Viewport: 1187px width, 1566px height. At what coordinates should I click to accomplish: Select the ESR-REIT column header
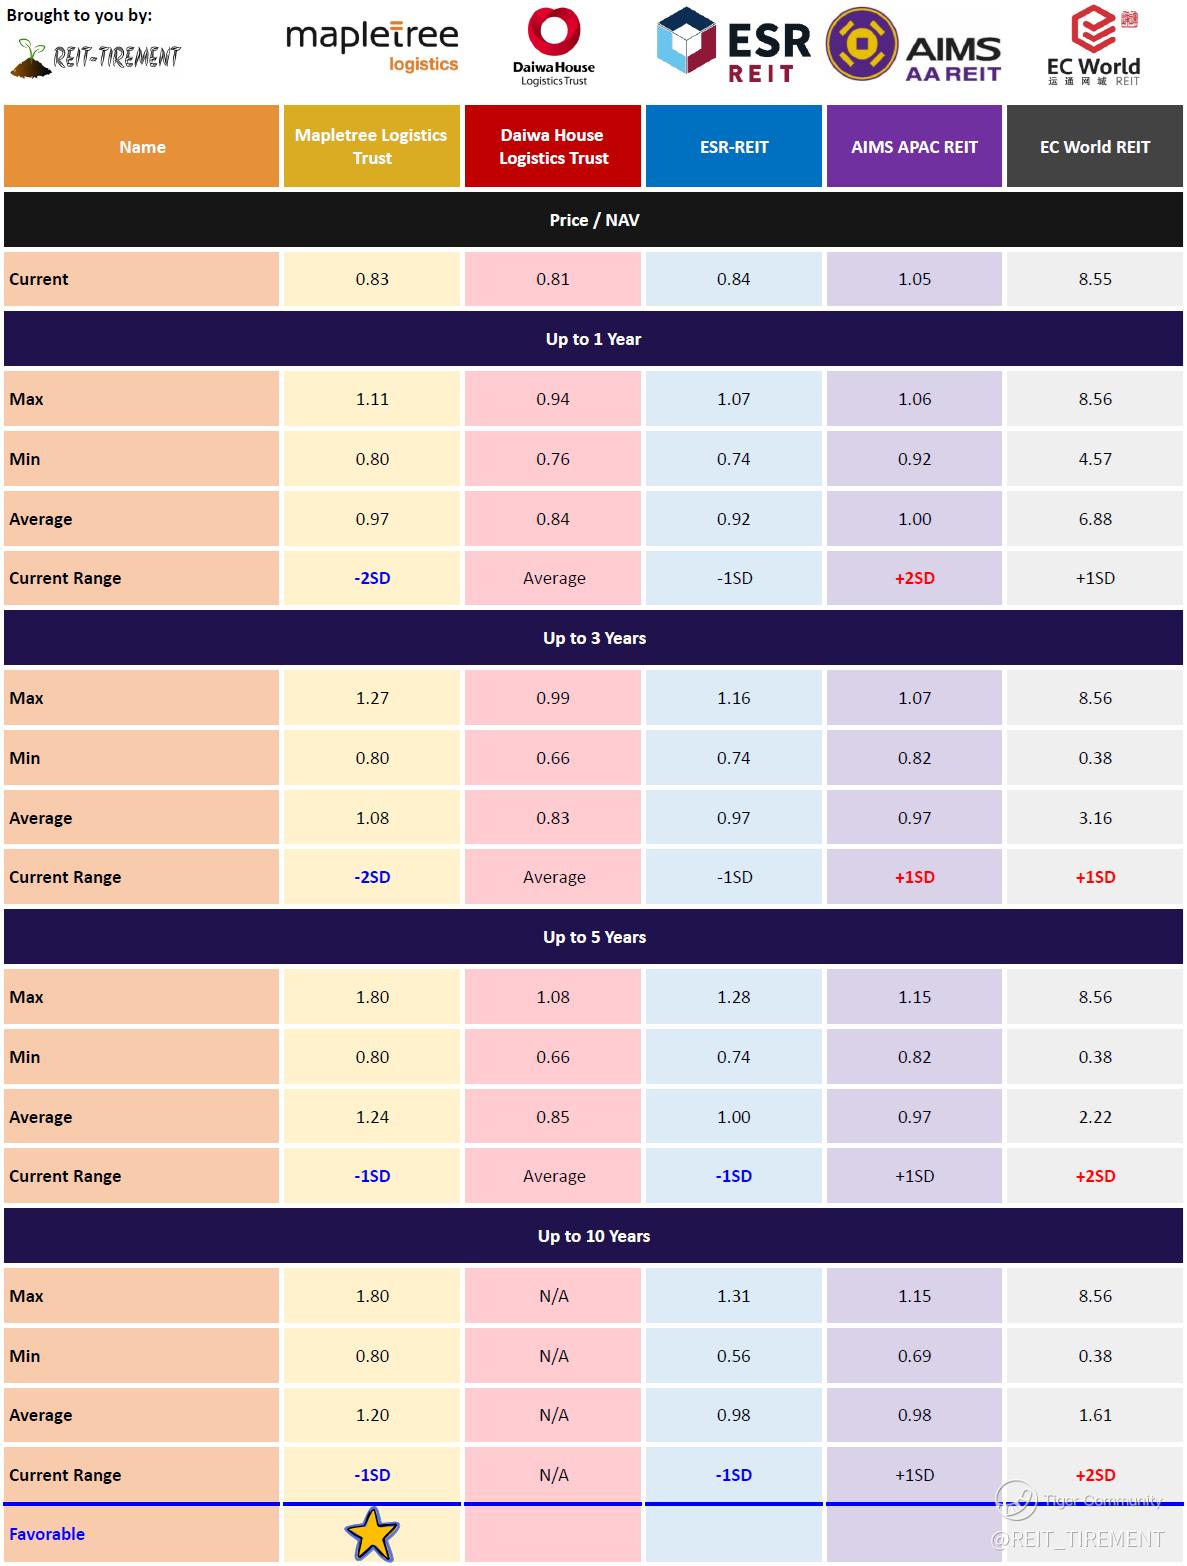(x=734, y=147)
